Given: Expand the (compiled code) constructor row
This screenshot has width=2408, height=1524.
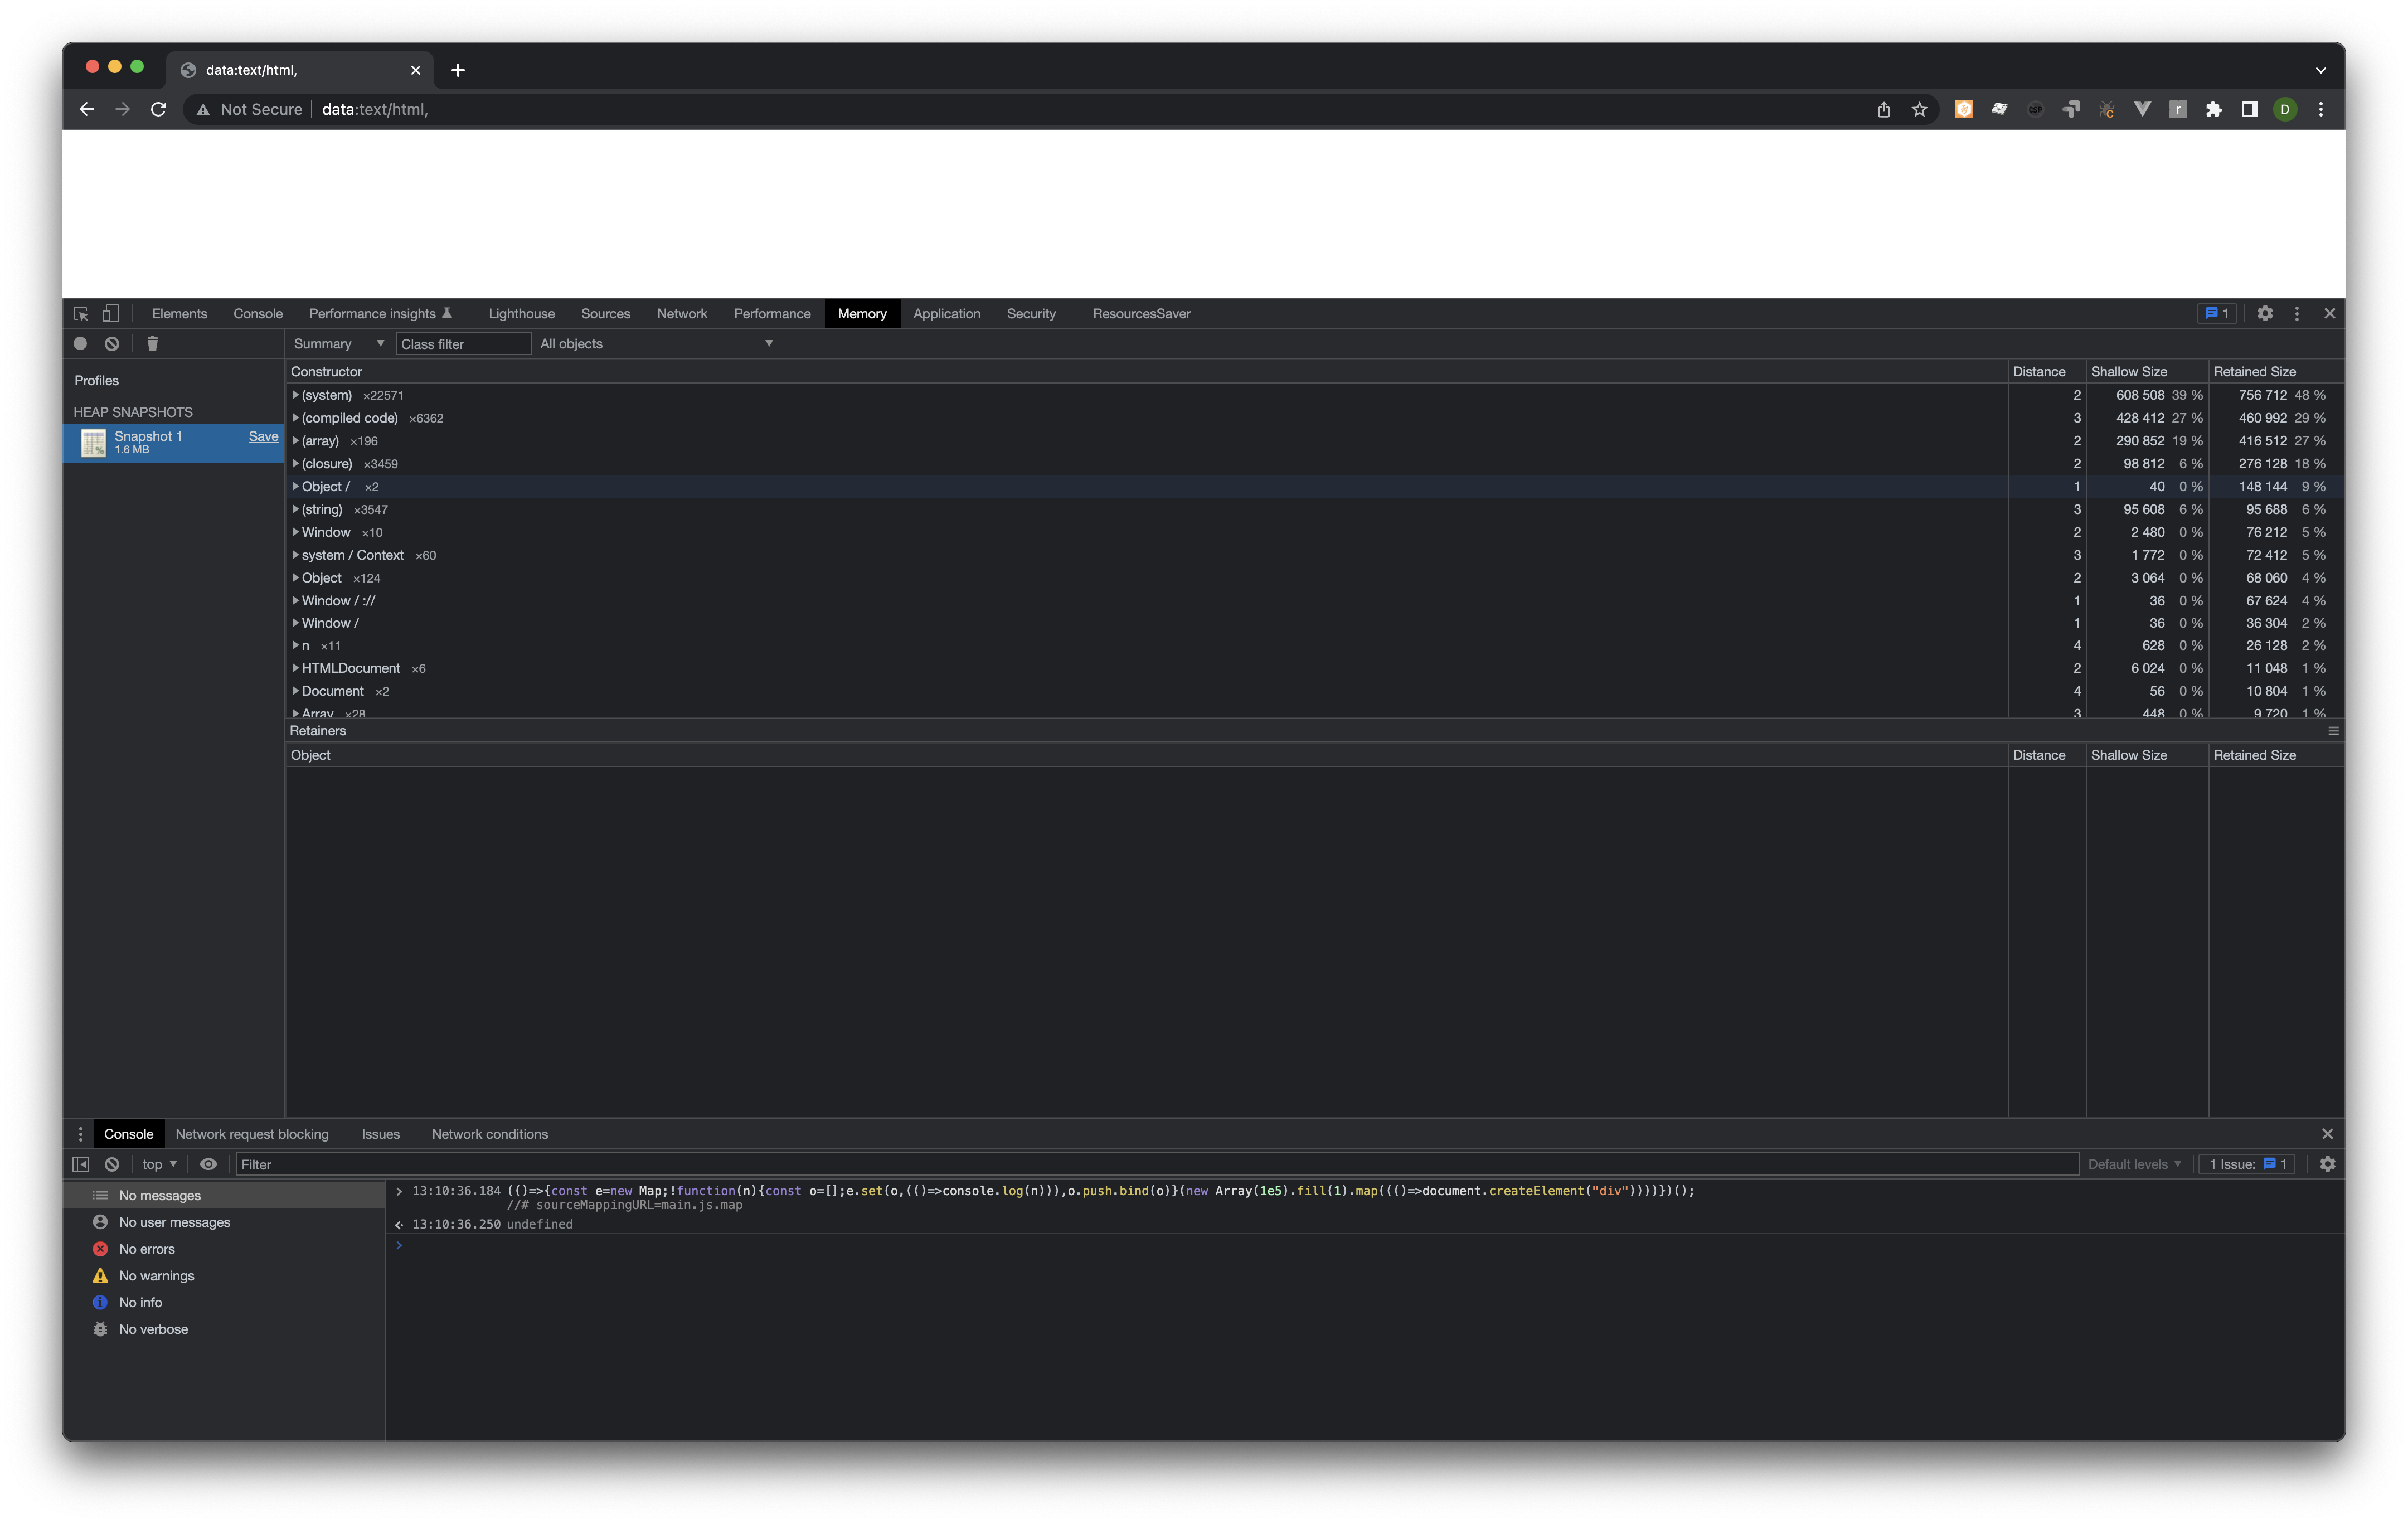Looking at the screenshot, I should [x=296, y=418].
